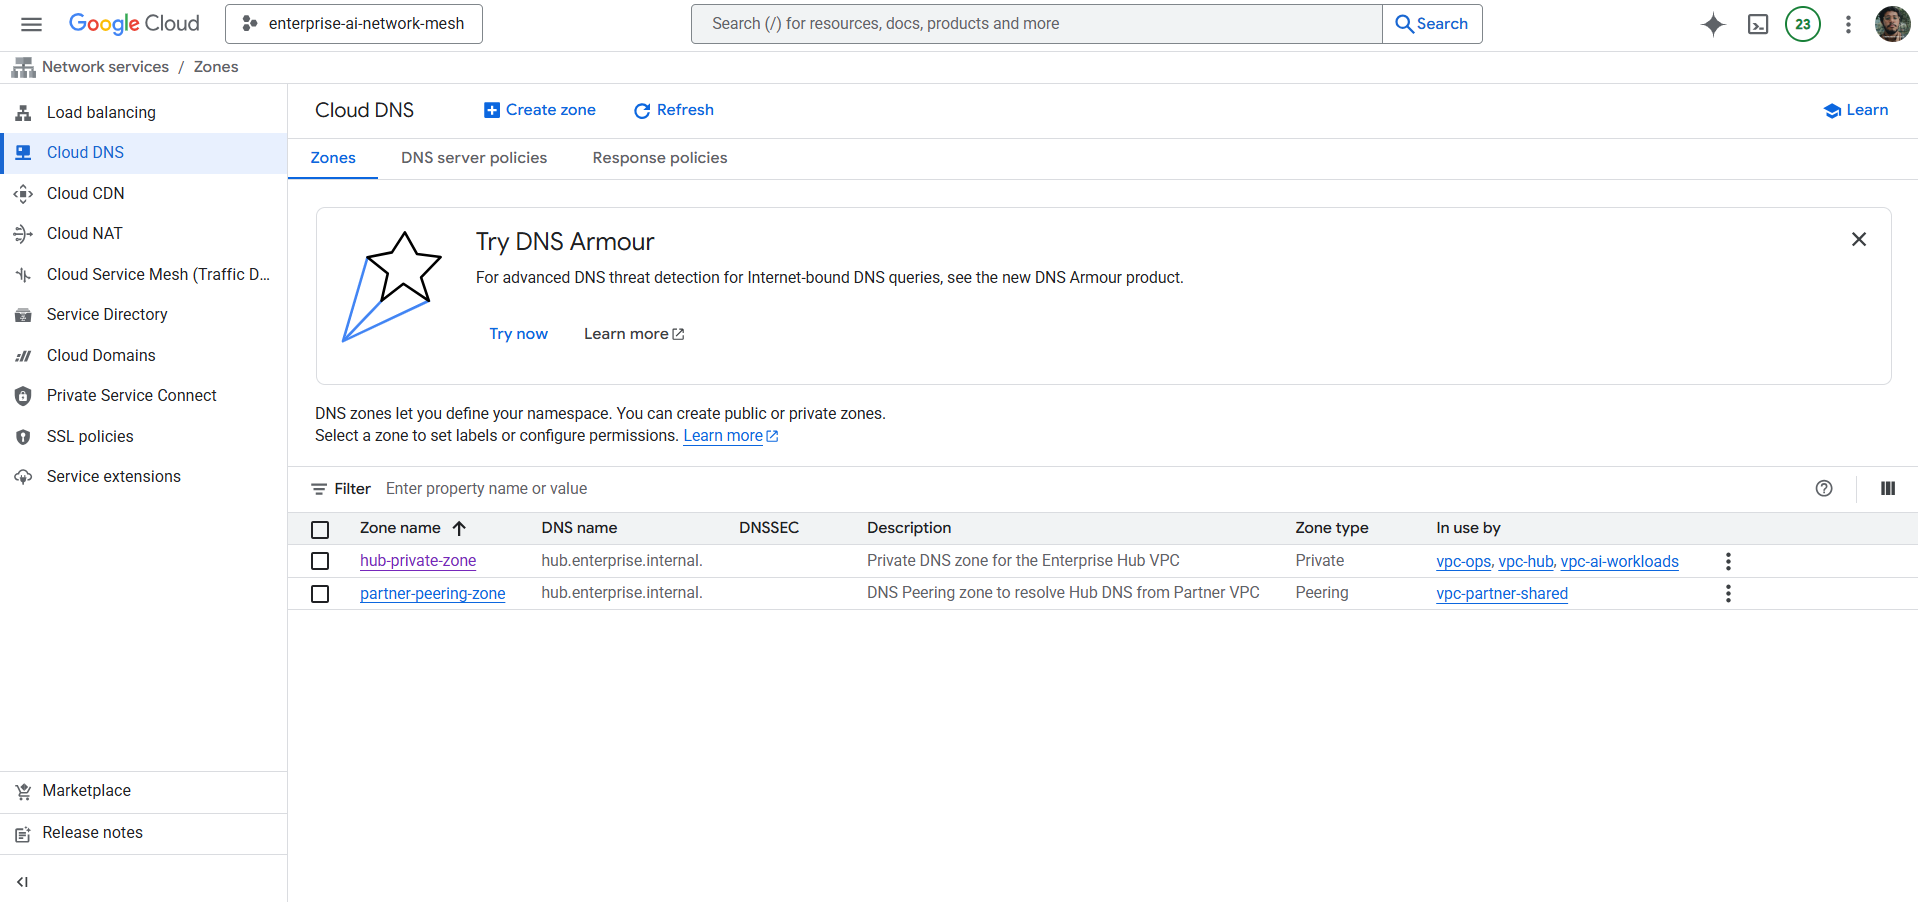Screen dimensions: 1918x902
Task: Click the Cloud Service Mesh sidebar icon
Action: [23, 275]
